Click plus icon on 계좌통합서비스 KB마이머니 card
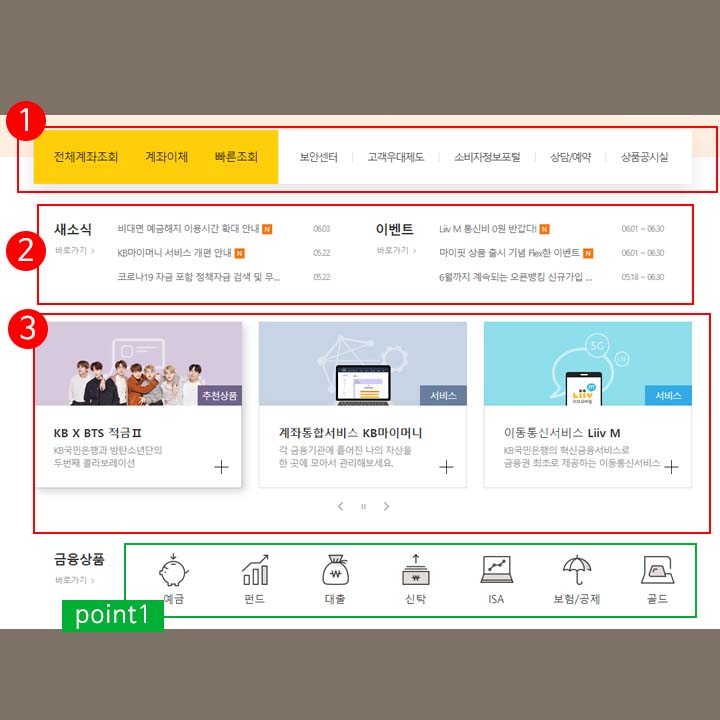The height and width of the screenshot is (720, 720). tap(446, 467)
